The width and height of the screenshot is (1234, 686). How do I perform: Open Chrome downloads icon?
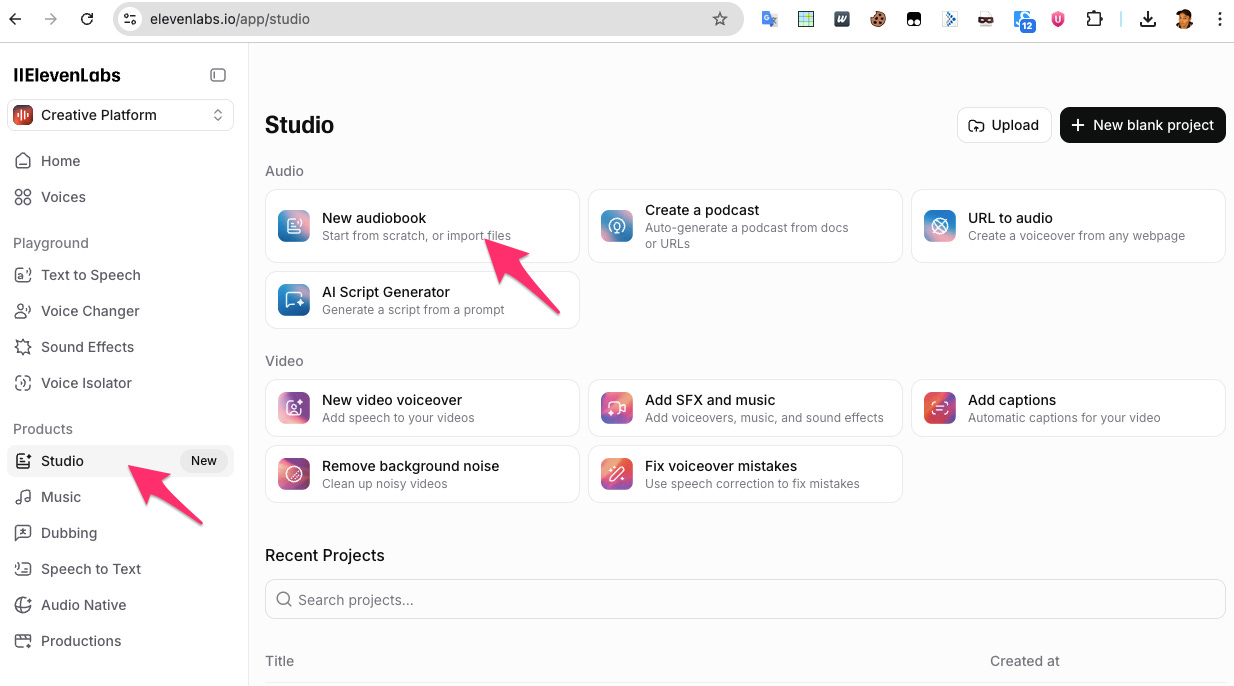[1148, 19]
